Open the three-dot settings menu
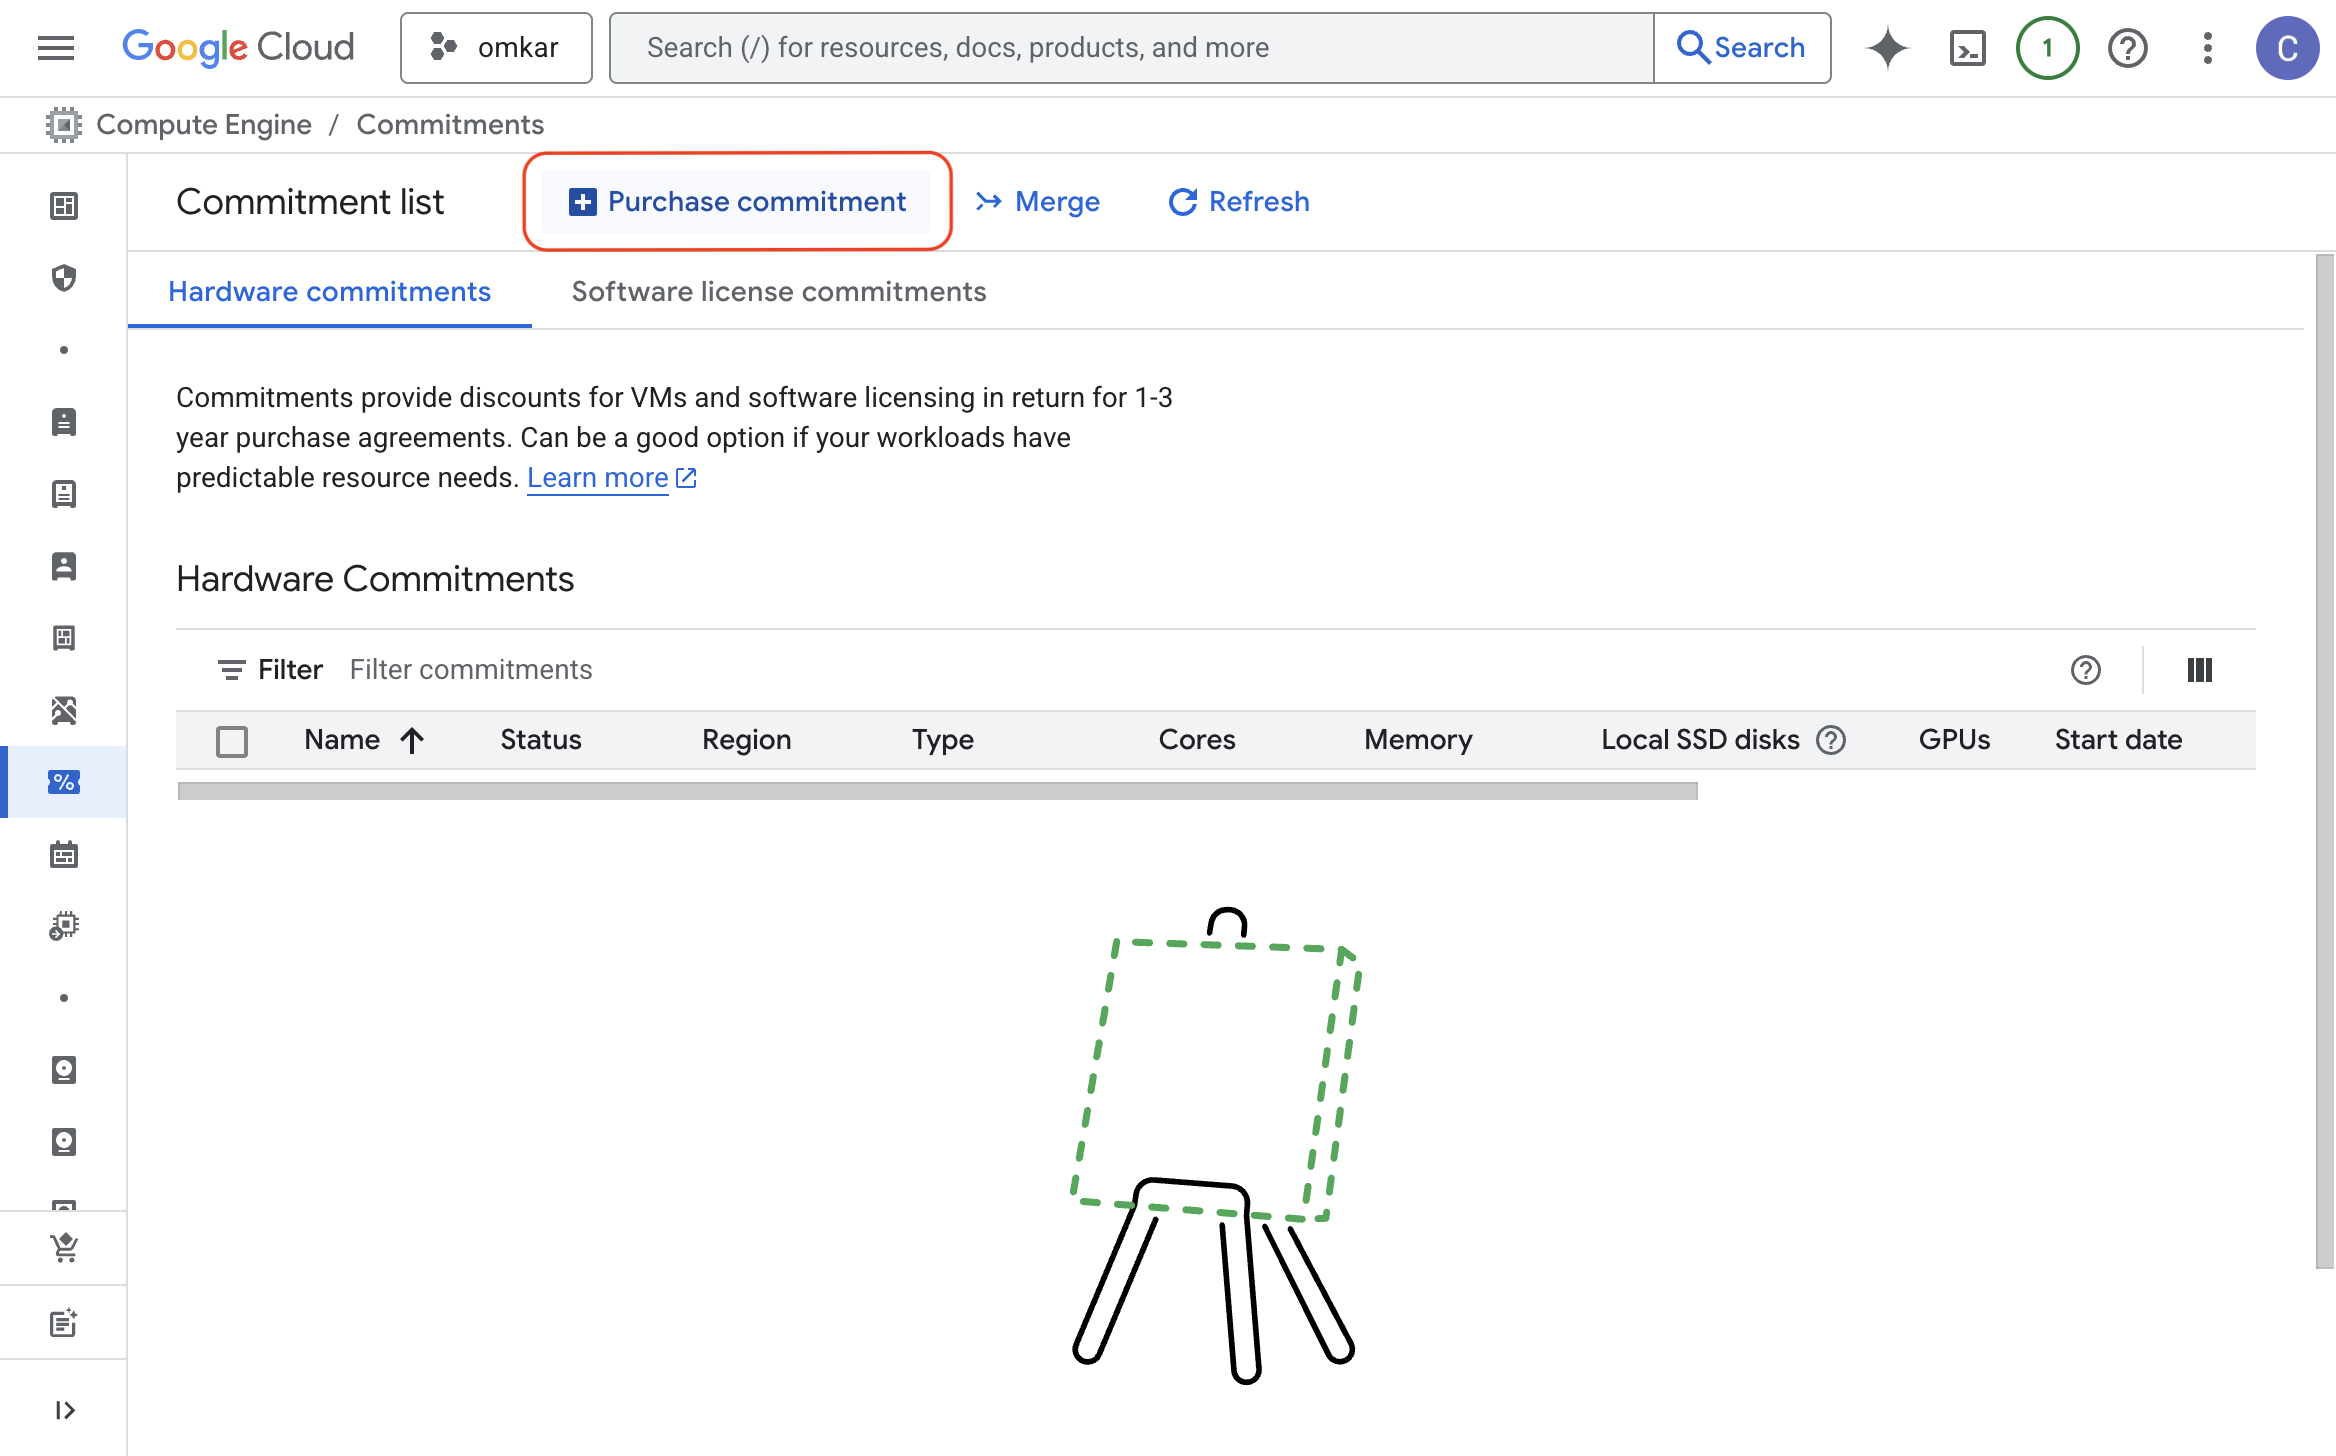The height and width of the screenshot is (1456, 2336). (2207, 48)
